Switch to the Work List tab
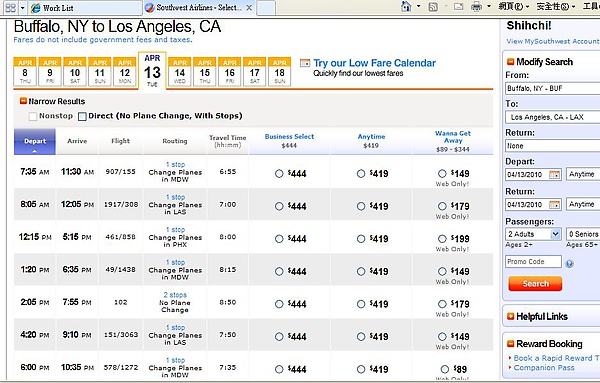The width and height of the screenshot is (600, 383). (x=85, y=8)
